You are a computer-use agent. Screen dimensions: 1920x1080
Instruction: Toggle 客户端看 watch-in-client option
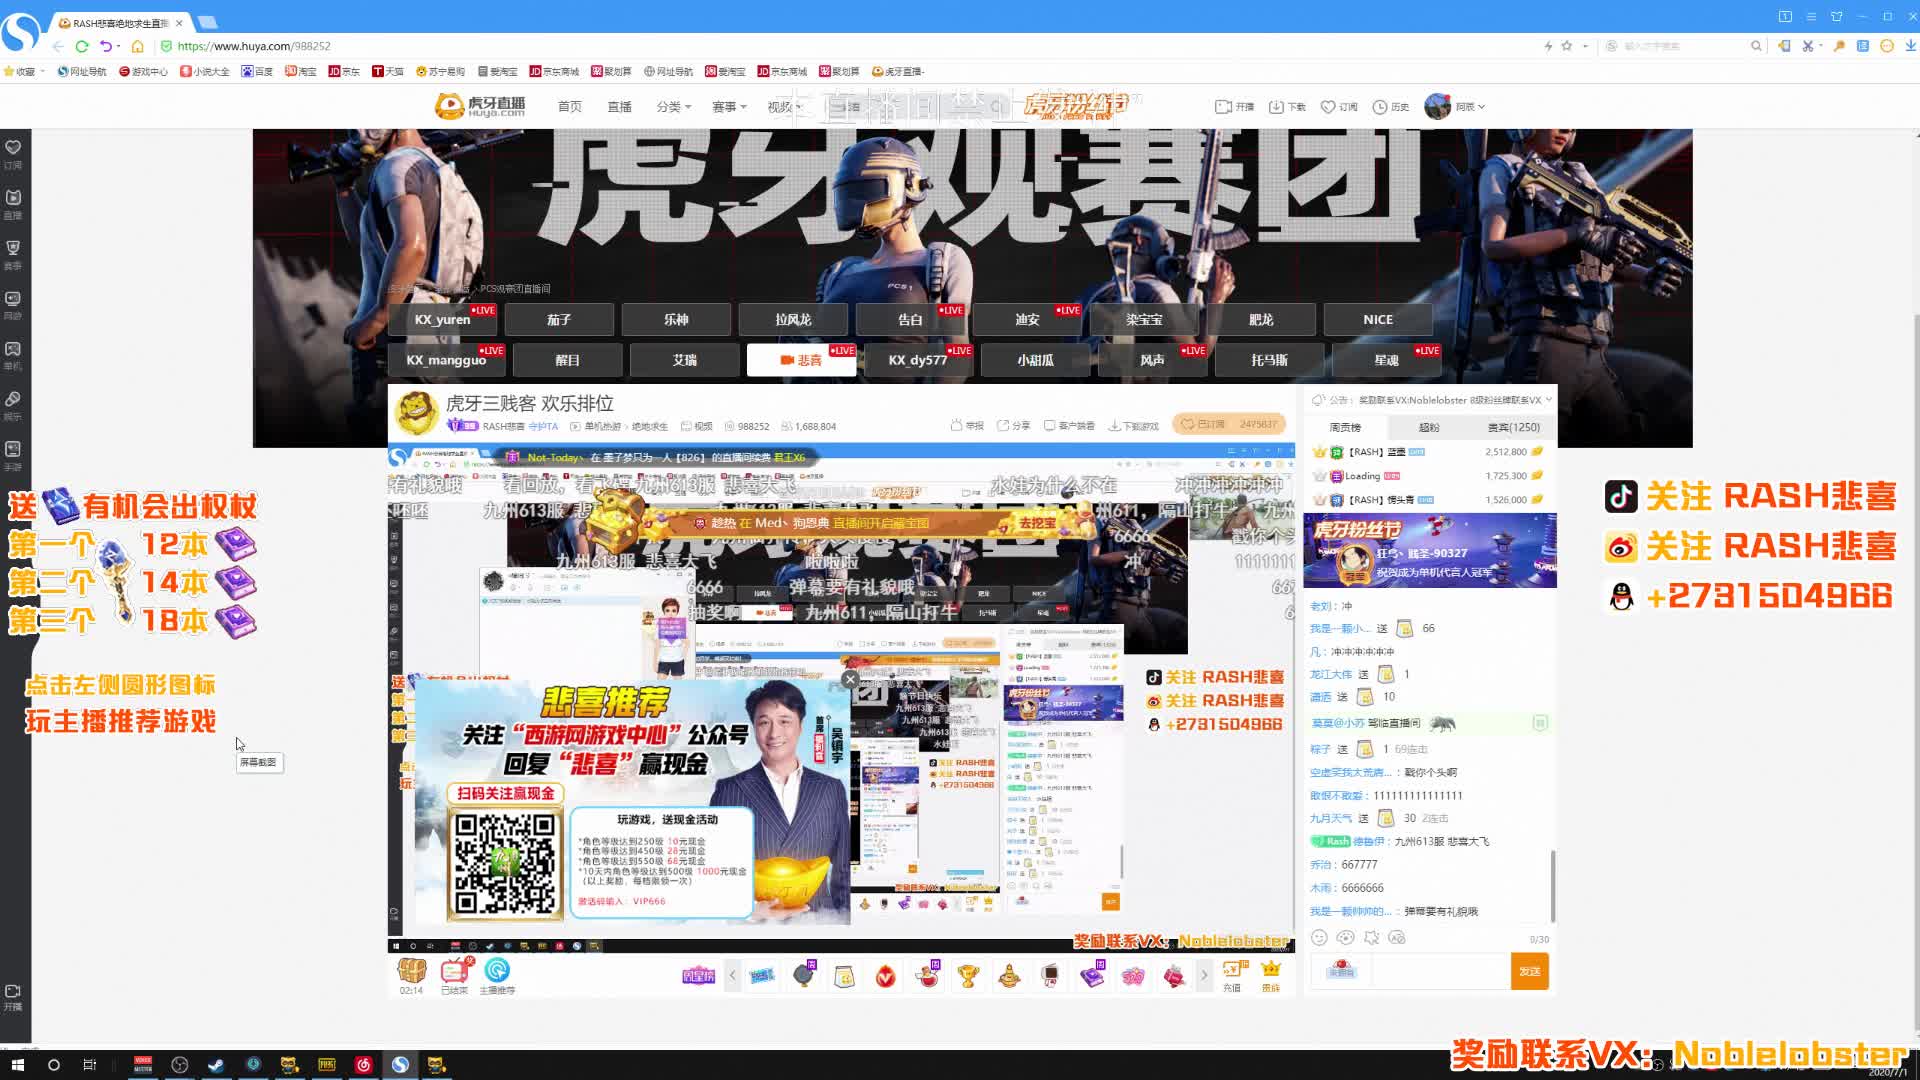click(1069, 426)
